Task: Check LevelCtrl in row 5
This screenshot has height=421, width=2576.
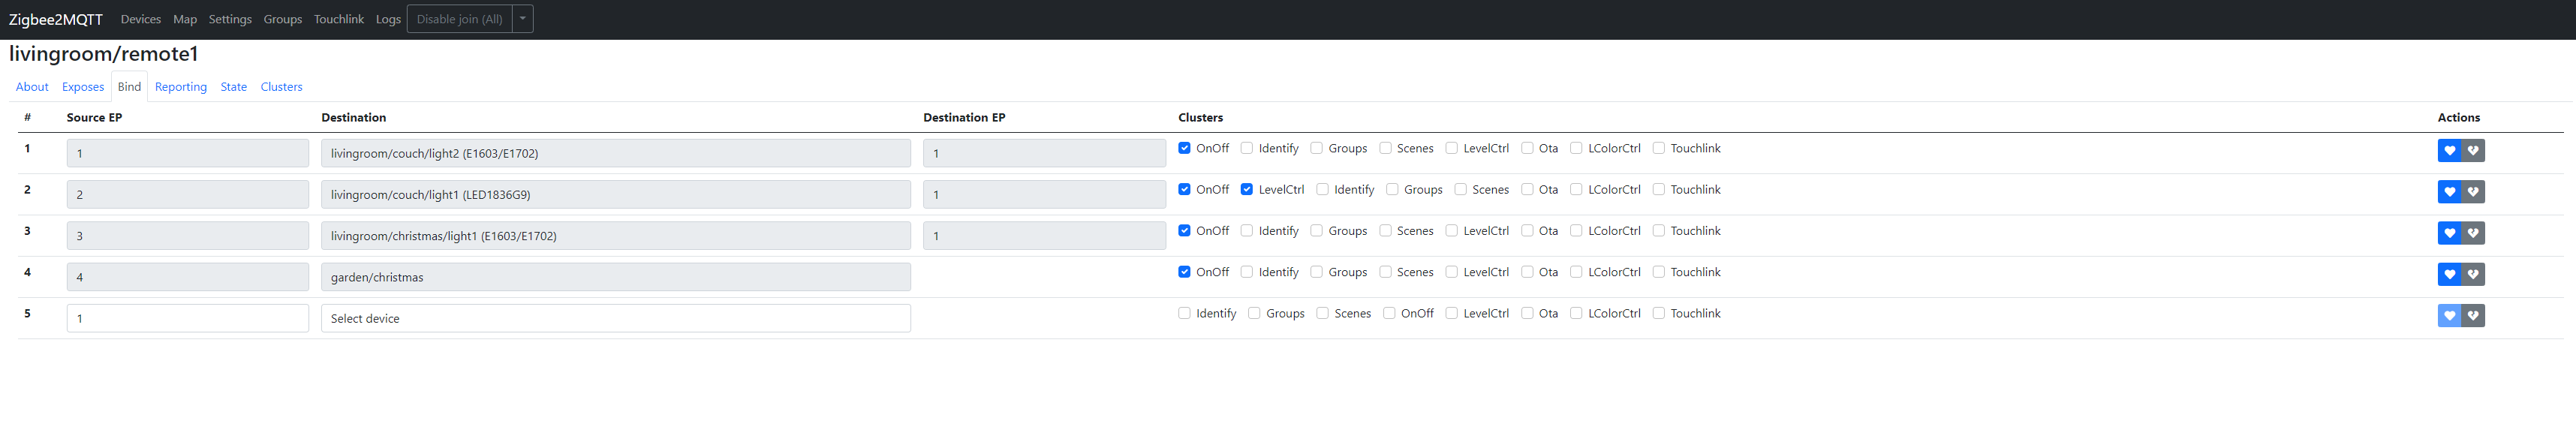Action: [1451, 313]
